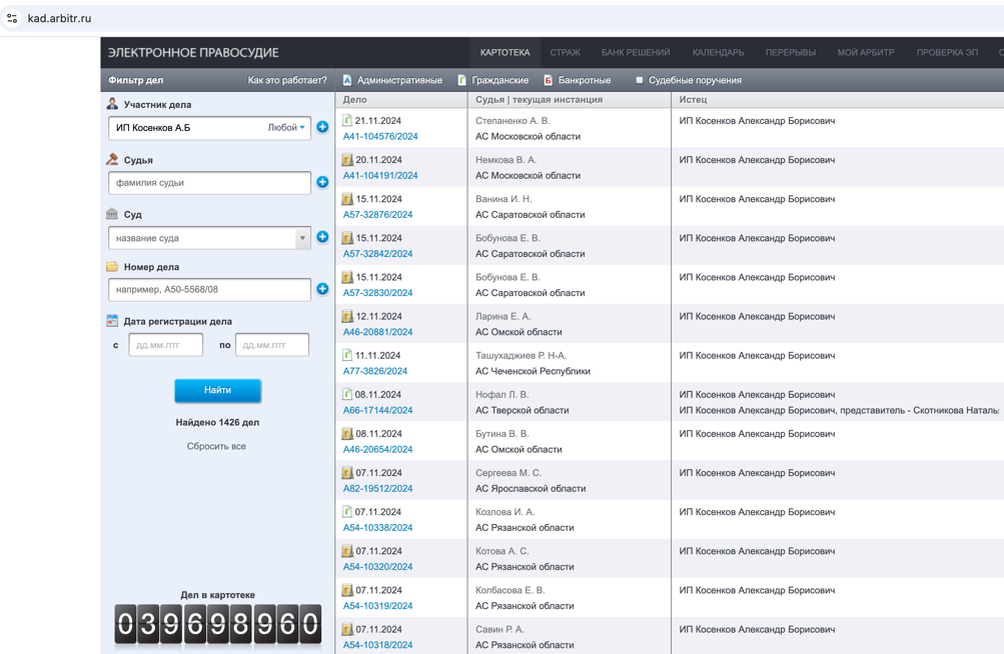Click plus icon next to court field
The width and height of the screenshot is (1004, 654).
(x=323, y=237)
